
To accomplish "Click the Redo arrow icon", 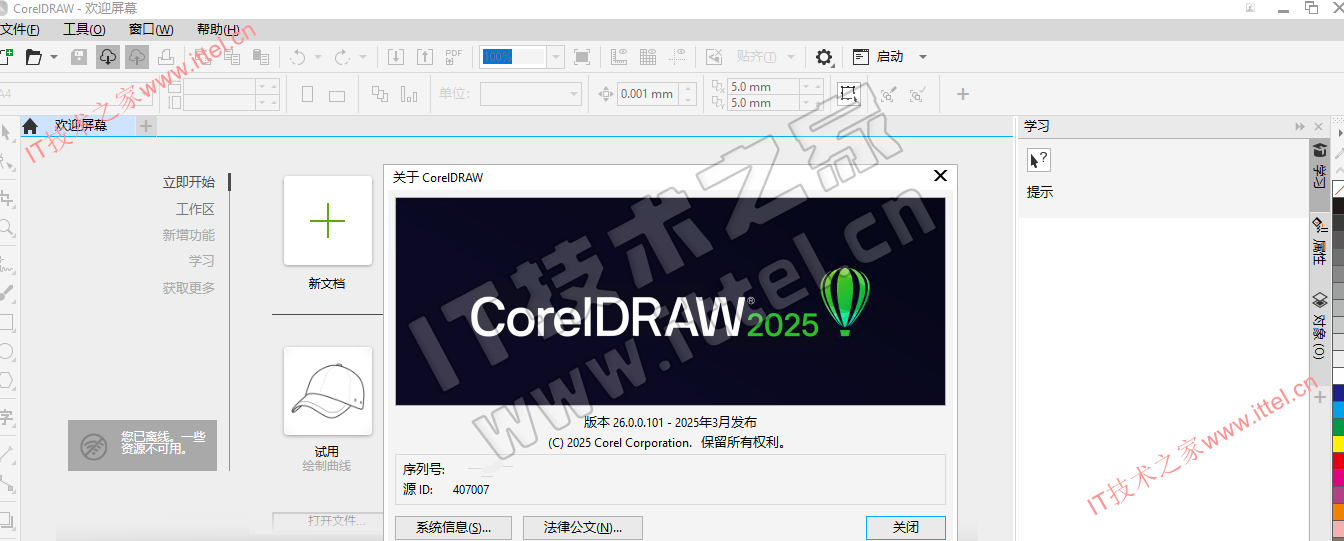I will (342, 57).
